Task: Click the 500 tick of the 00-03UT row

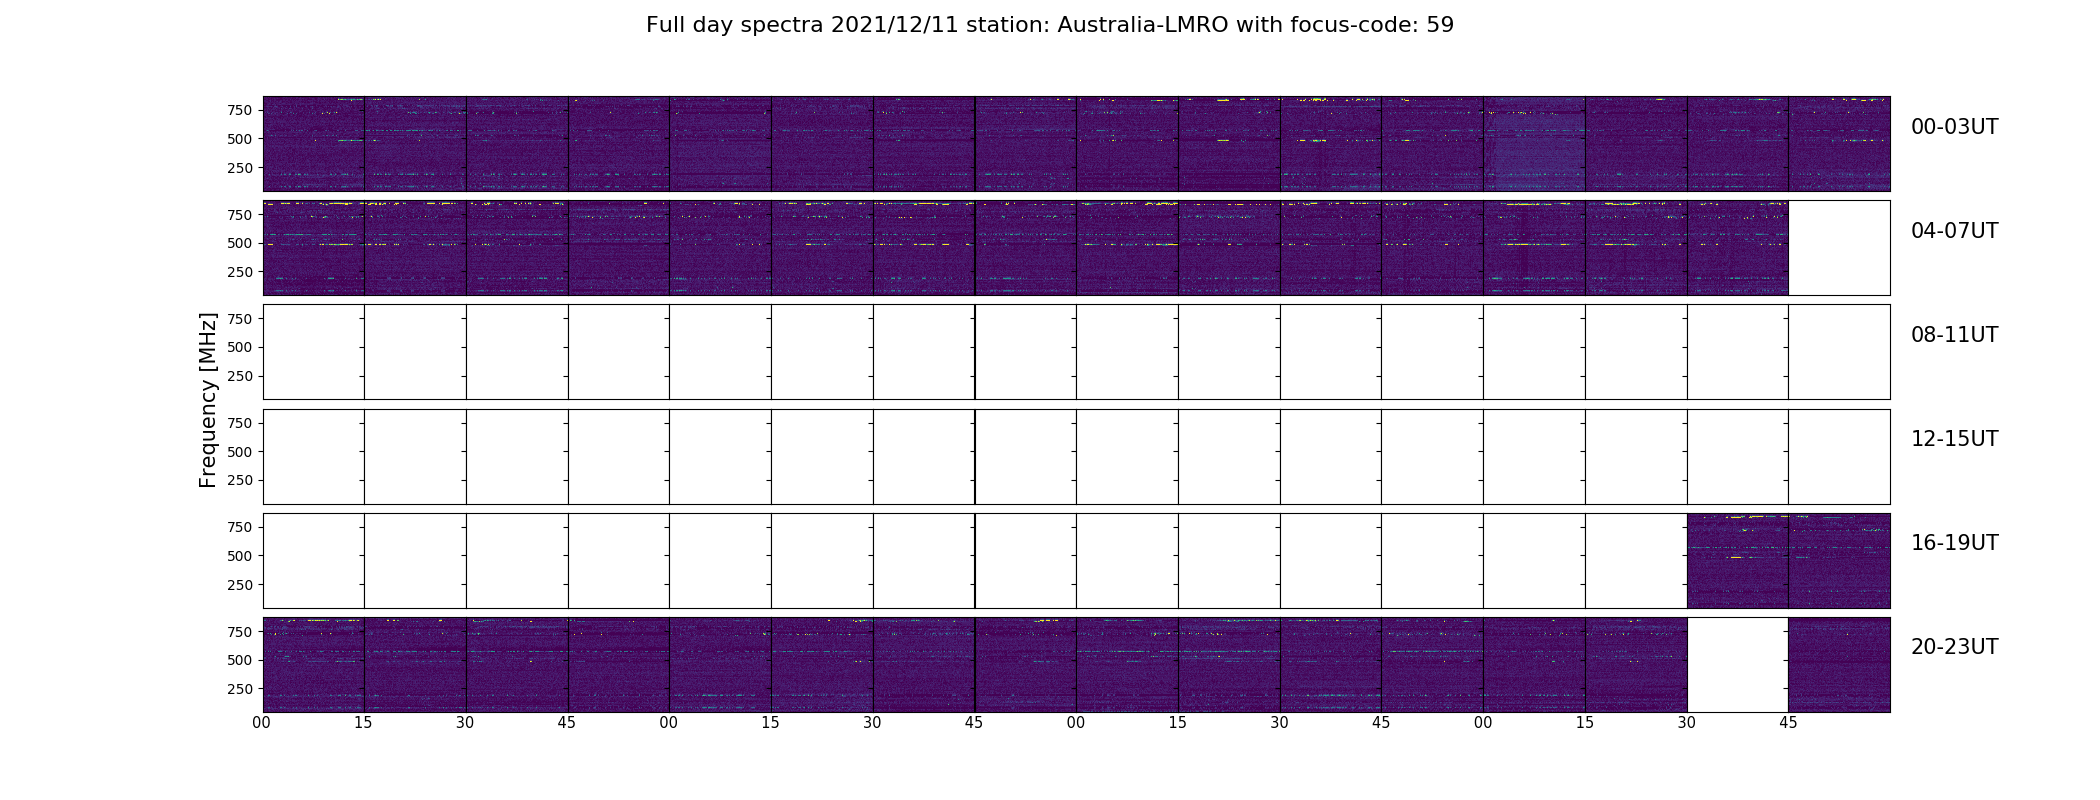Action: (x=240, y=139)
